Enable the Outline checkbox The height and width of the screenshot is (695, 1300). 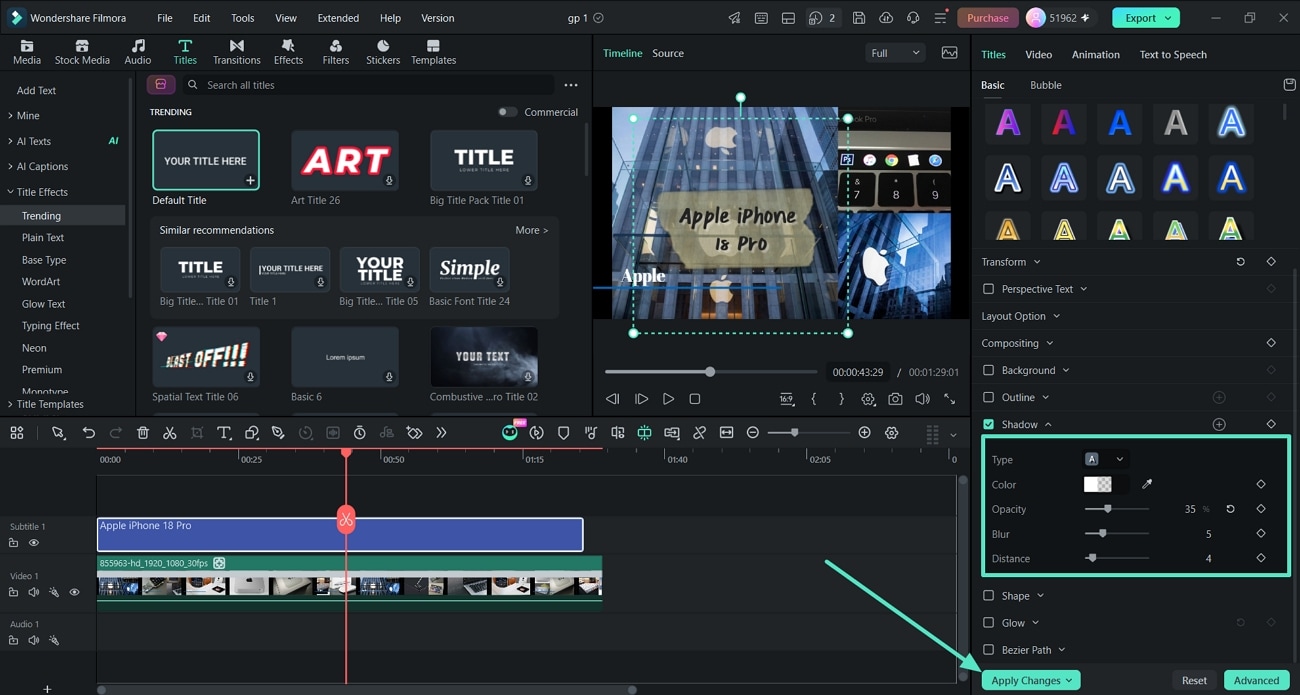[x=989, y=397]
